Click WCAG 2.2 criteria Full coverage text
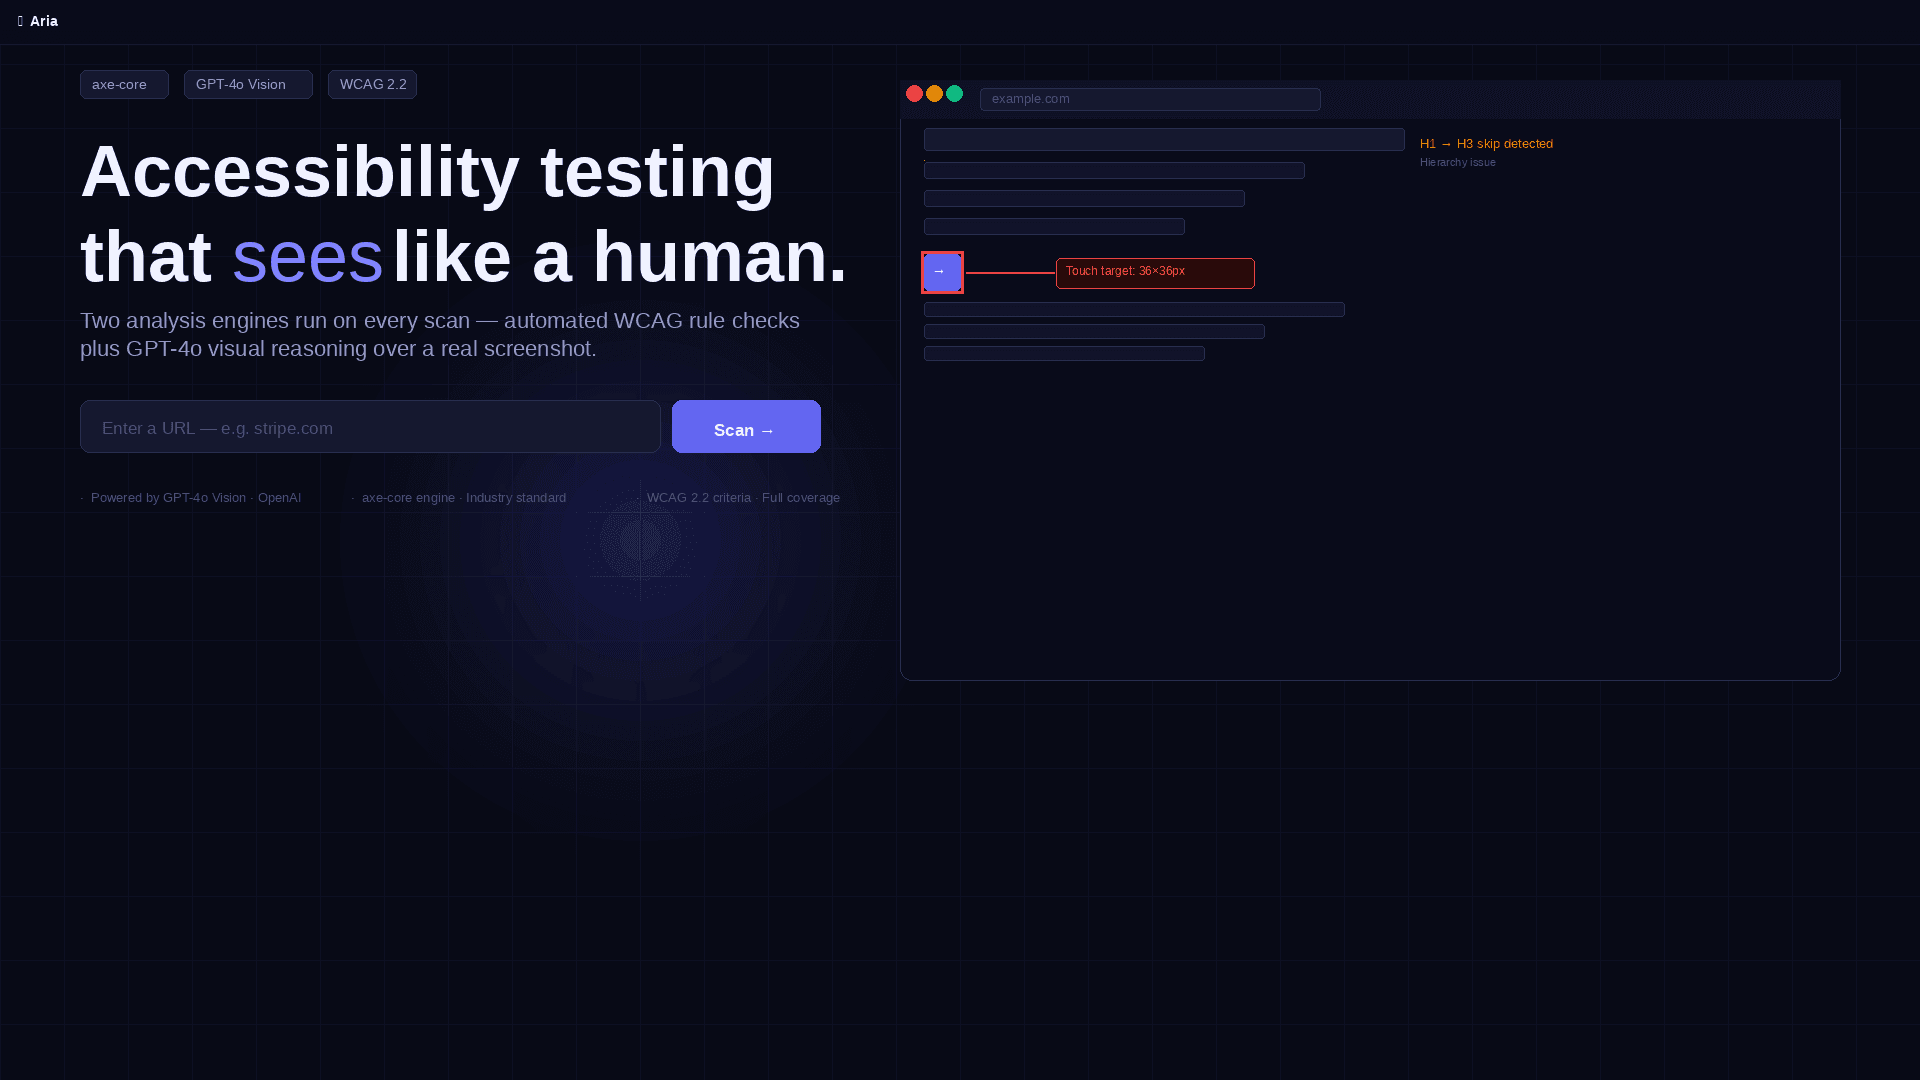The height and width of the screenshot is (1080, 1920). click(x=743, y=498)
